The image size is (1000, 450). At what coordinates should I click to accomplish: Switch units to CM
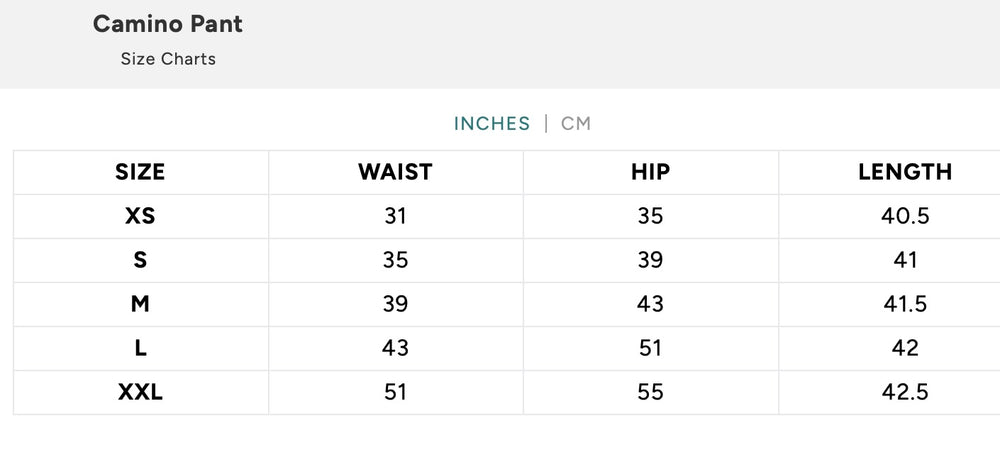[x=576, y=124]
